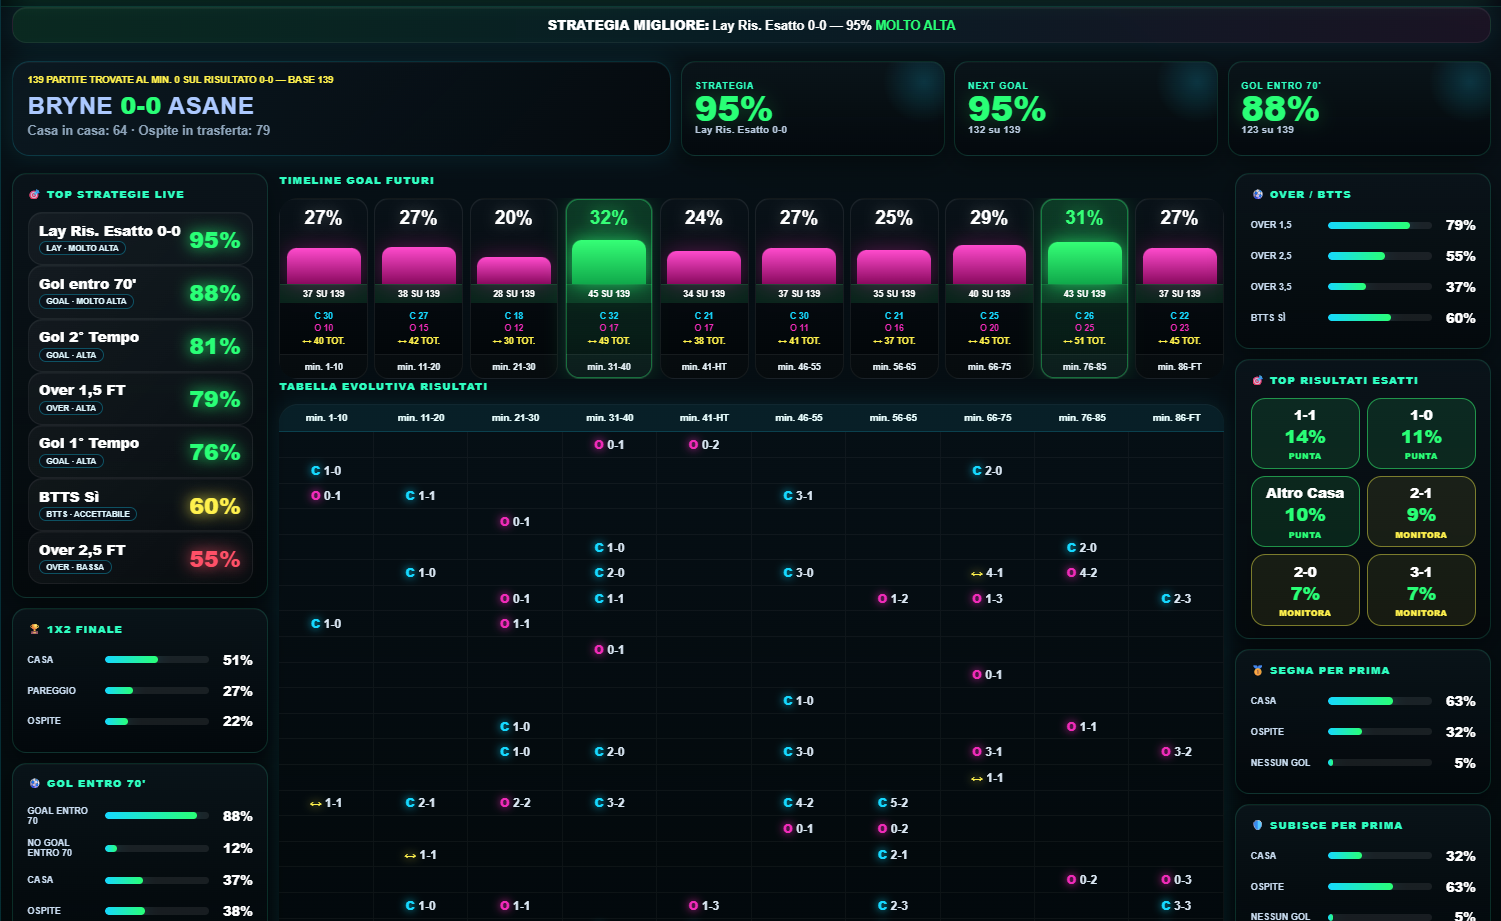Viewport: 1501px width, 921px height.
Task: Click the BRYNE 0-0 ASANE match title
Action: pos(141,106)
